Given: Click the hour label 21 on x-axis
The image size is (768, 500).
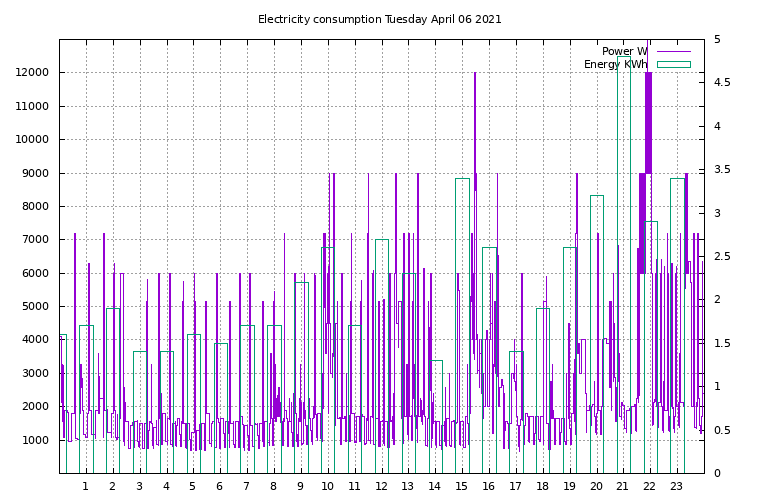Looking at the screenshot, I should 623,487.
